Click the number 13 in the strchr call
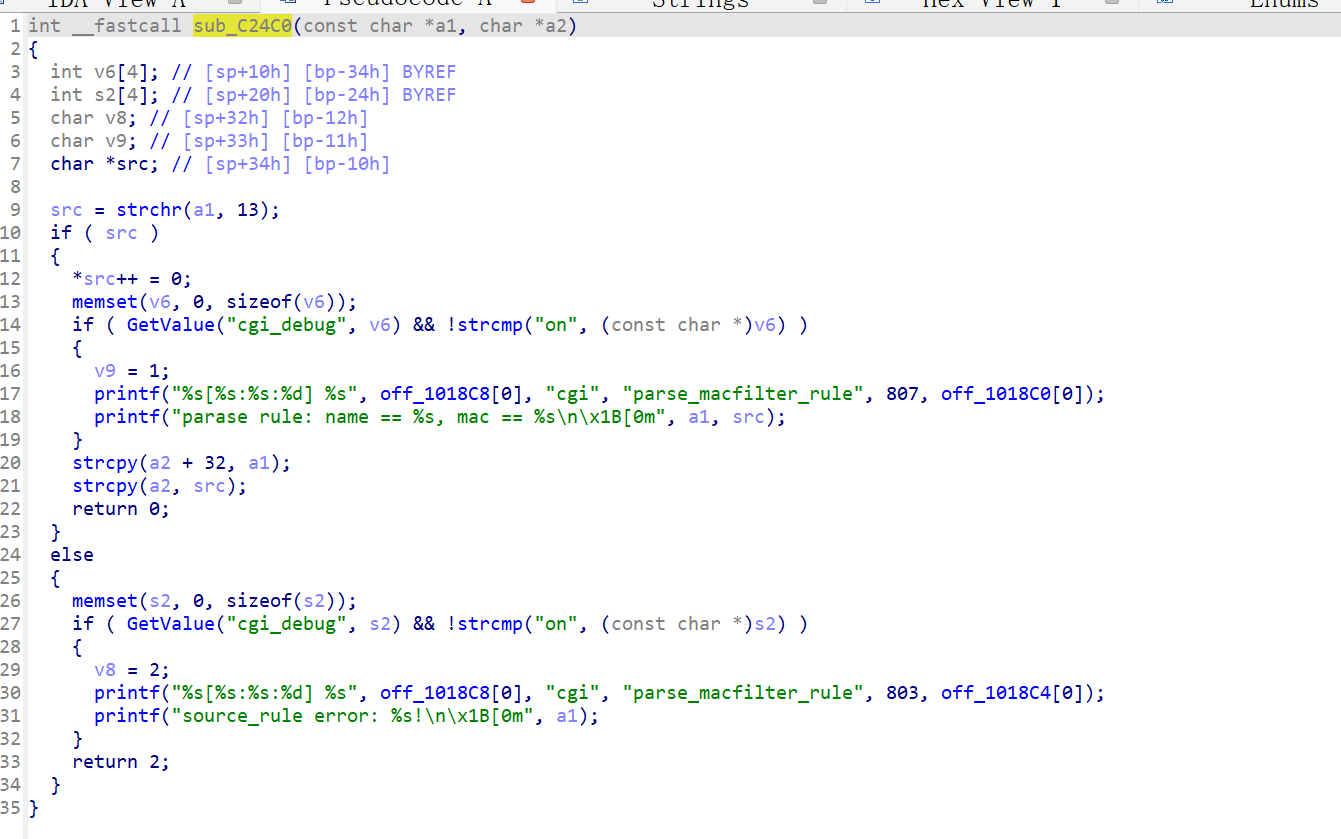1341x839 pixels. click(248, 210)
